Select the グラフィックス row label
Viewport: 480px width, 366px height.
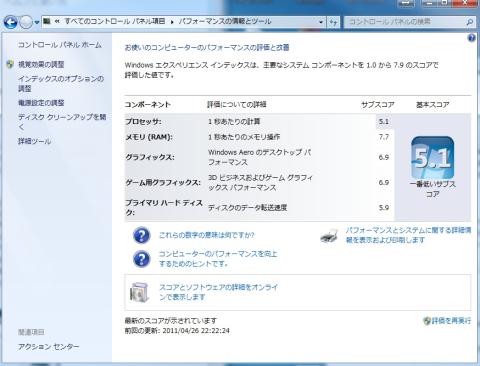(x=150, y=157)
